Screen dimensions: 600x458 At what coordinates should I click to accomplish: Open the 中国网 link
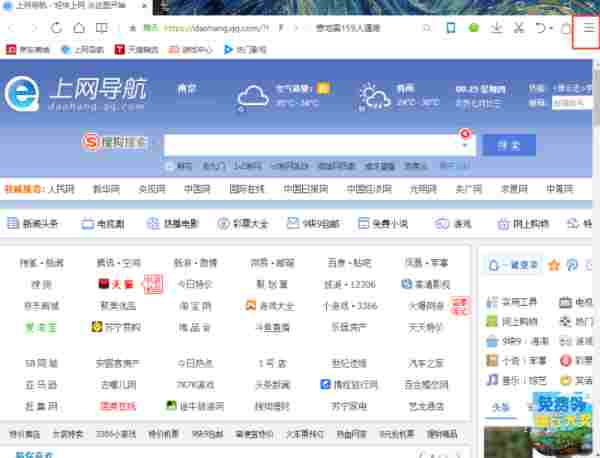tap(197, 189)
